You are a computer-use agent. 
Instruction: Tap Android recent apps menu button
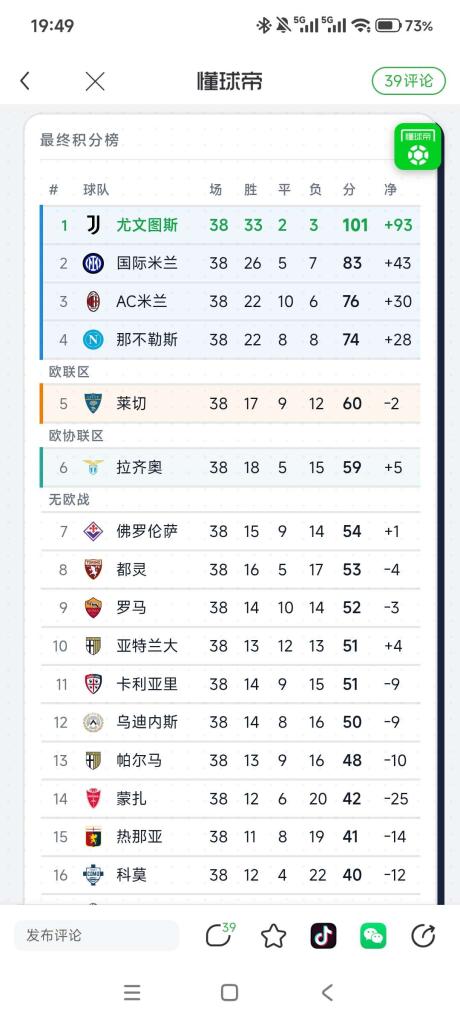pos(132,993)
